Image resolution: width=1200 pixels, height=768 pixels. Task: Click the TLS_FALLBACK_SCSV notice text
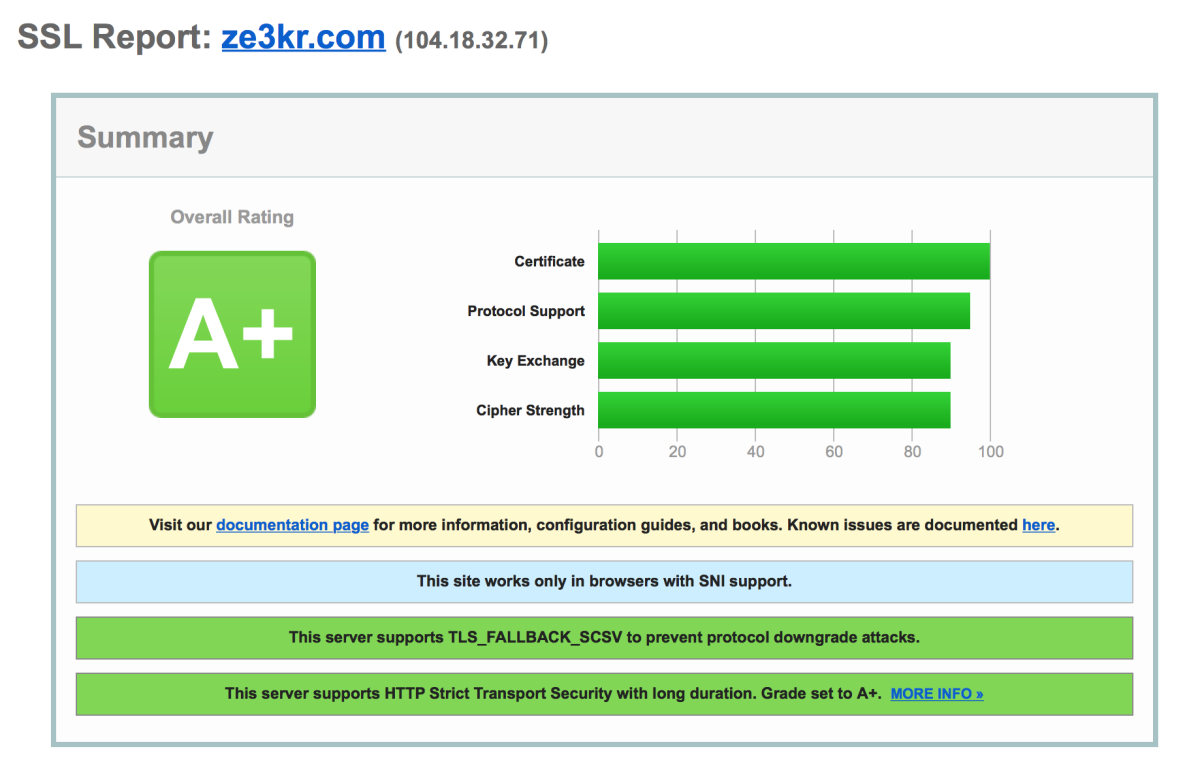point(604,637)
